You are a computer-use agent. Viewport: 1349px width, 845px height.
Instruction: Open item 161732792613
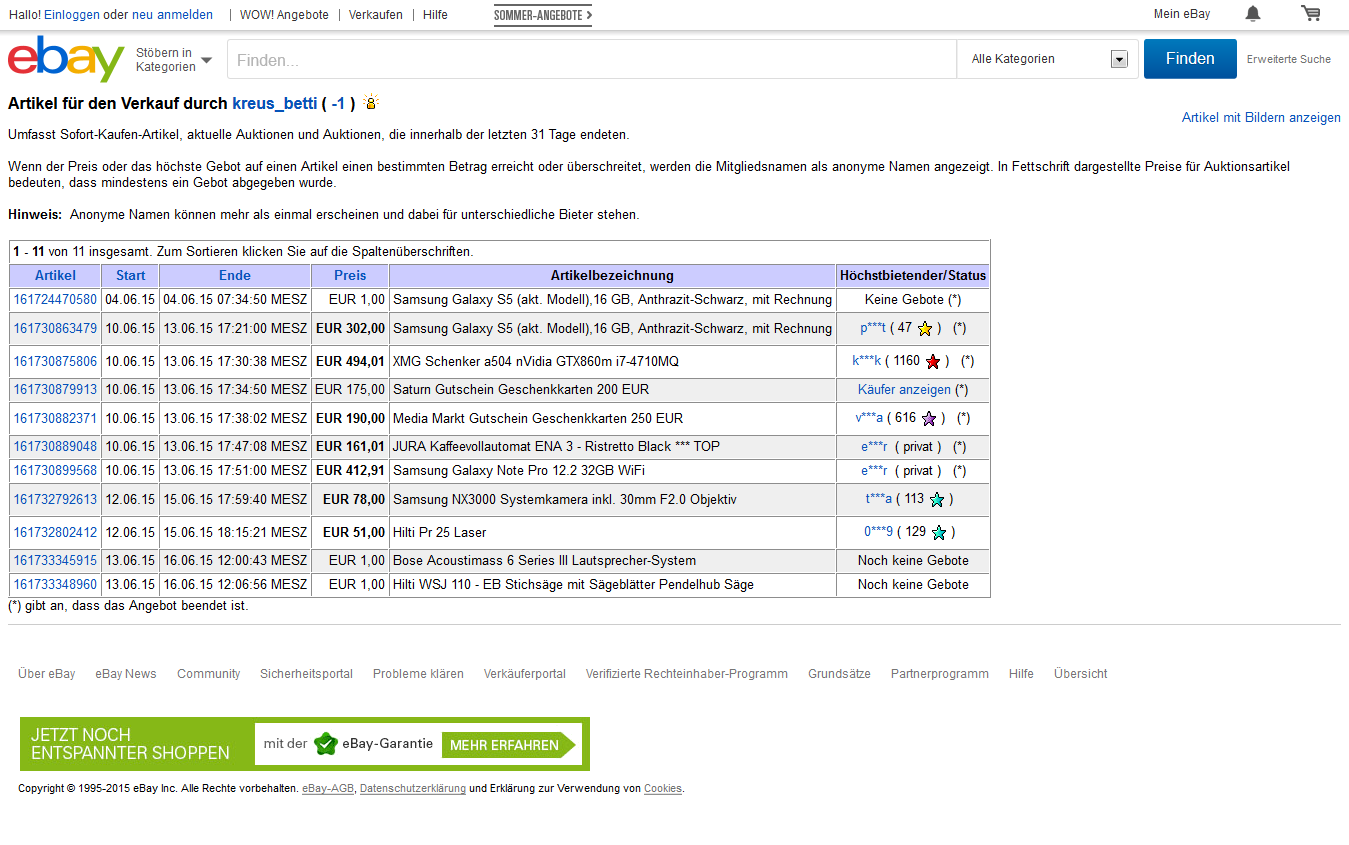coord(55,499)
